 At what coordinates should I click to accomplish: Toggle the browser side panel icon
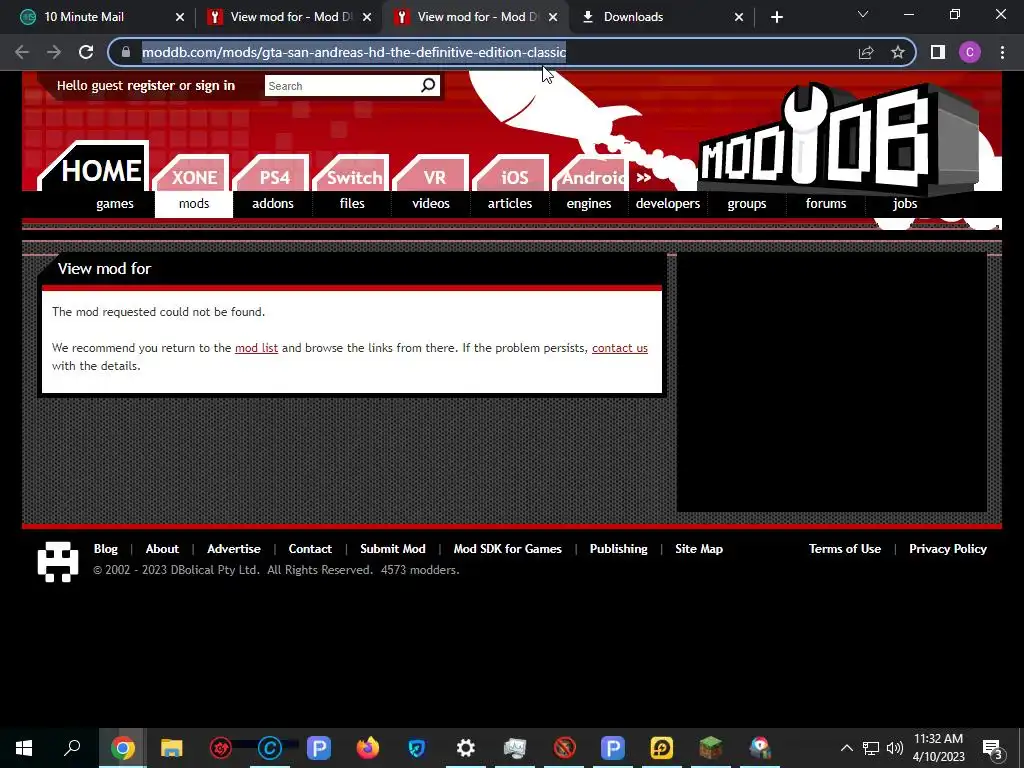(x=938, y=52)
